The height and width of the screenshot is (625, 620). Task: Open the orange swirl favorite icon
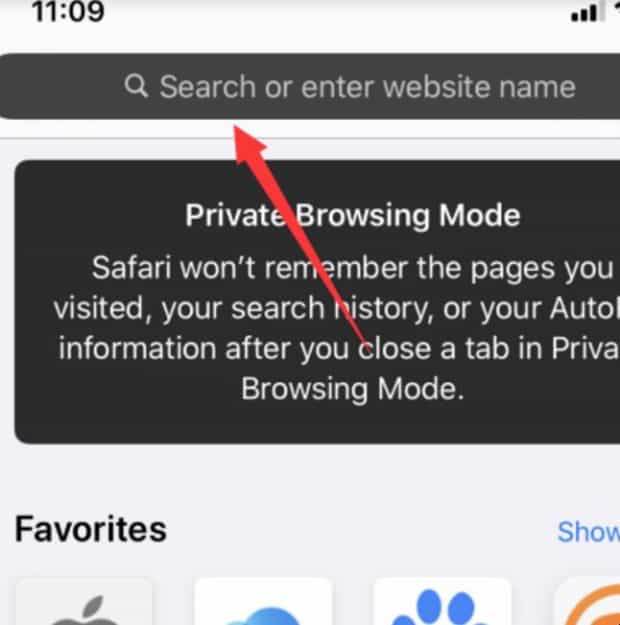[x=587, y=601]
